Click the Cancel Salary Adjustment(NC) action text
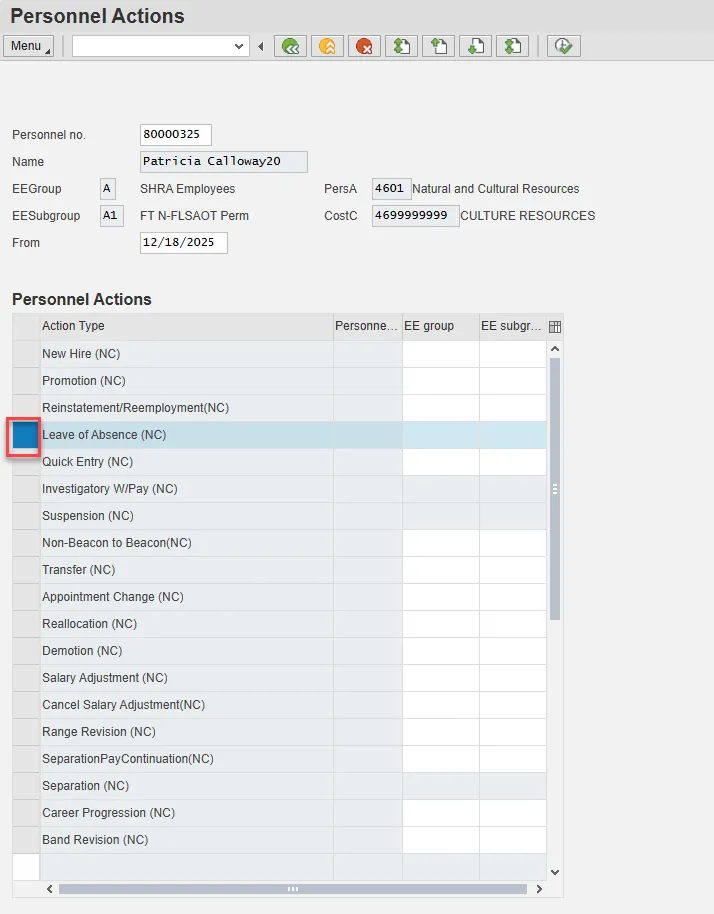Viewport: 714px width, 914px height. [x=124, y=705]
